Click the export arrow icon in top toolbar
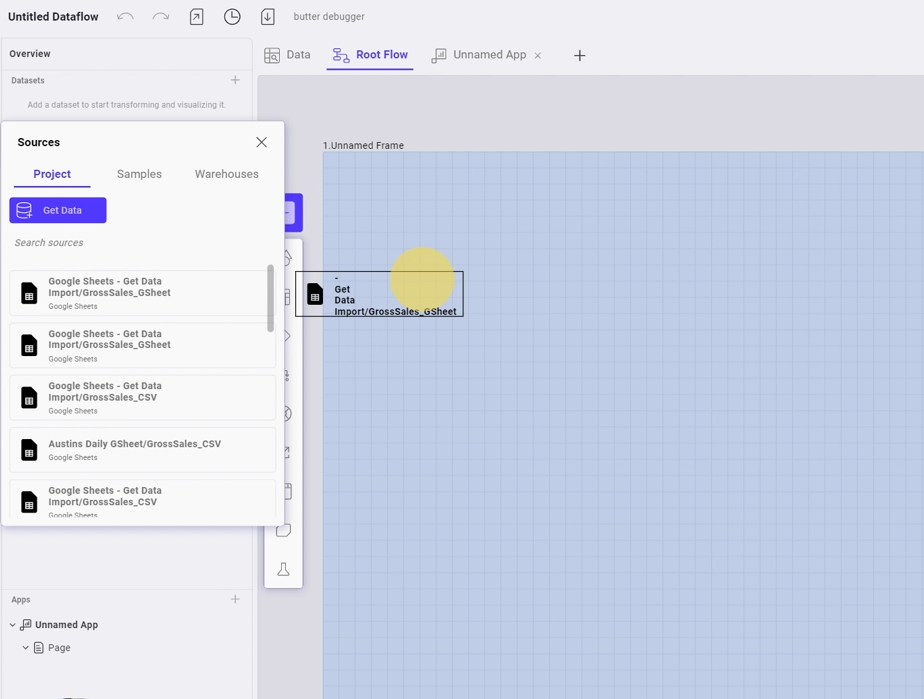The image size is (924, 699). (196, 17)
